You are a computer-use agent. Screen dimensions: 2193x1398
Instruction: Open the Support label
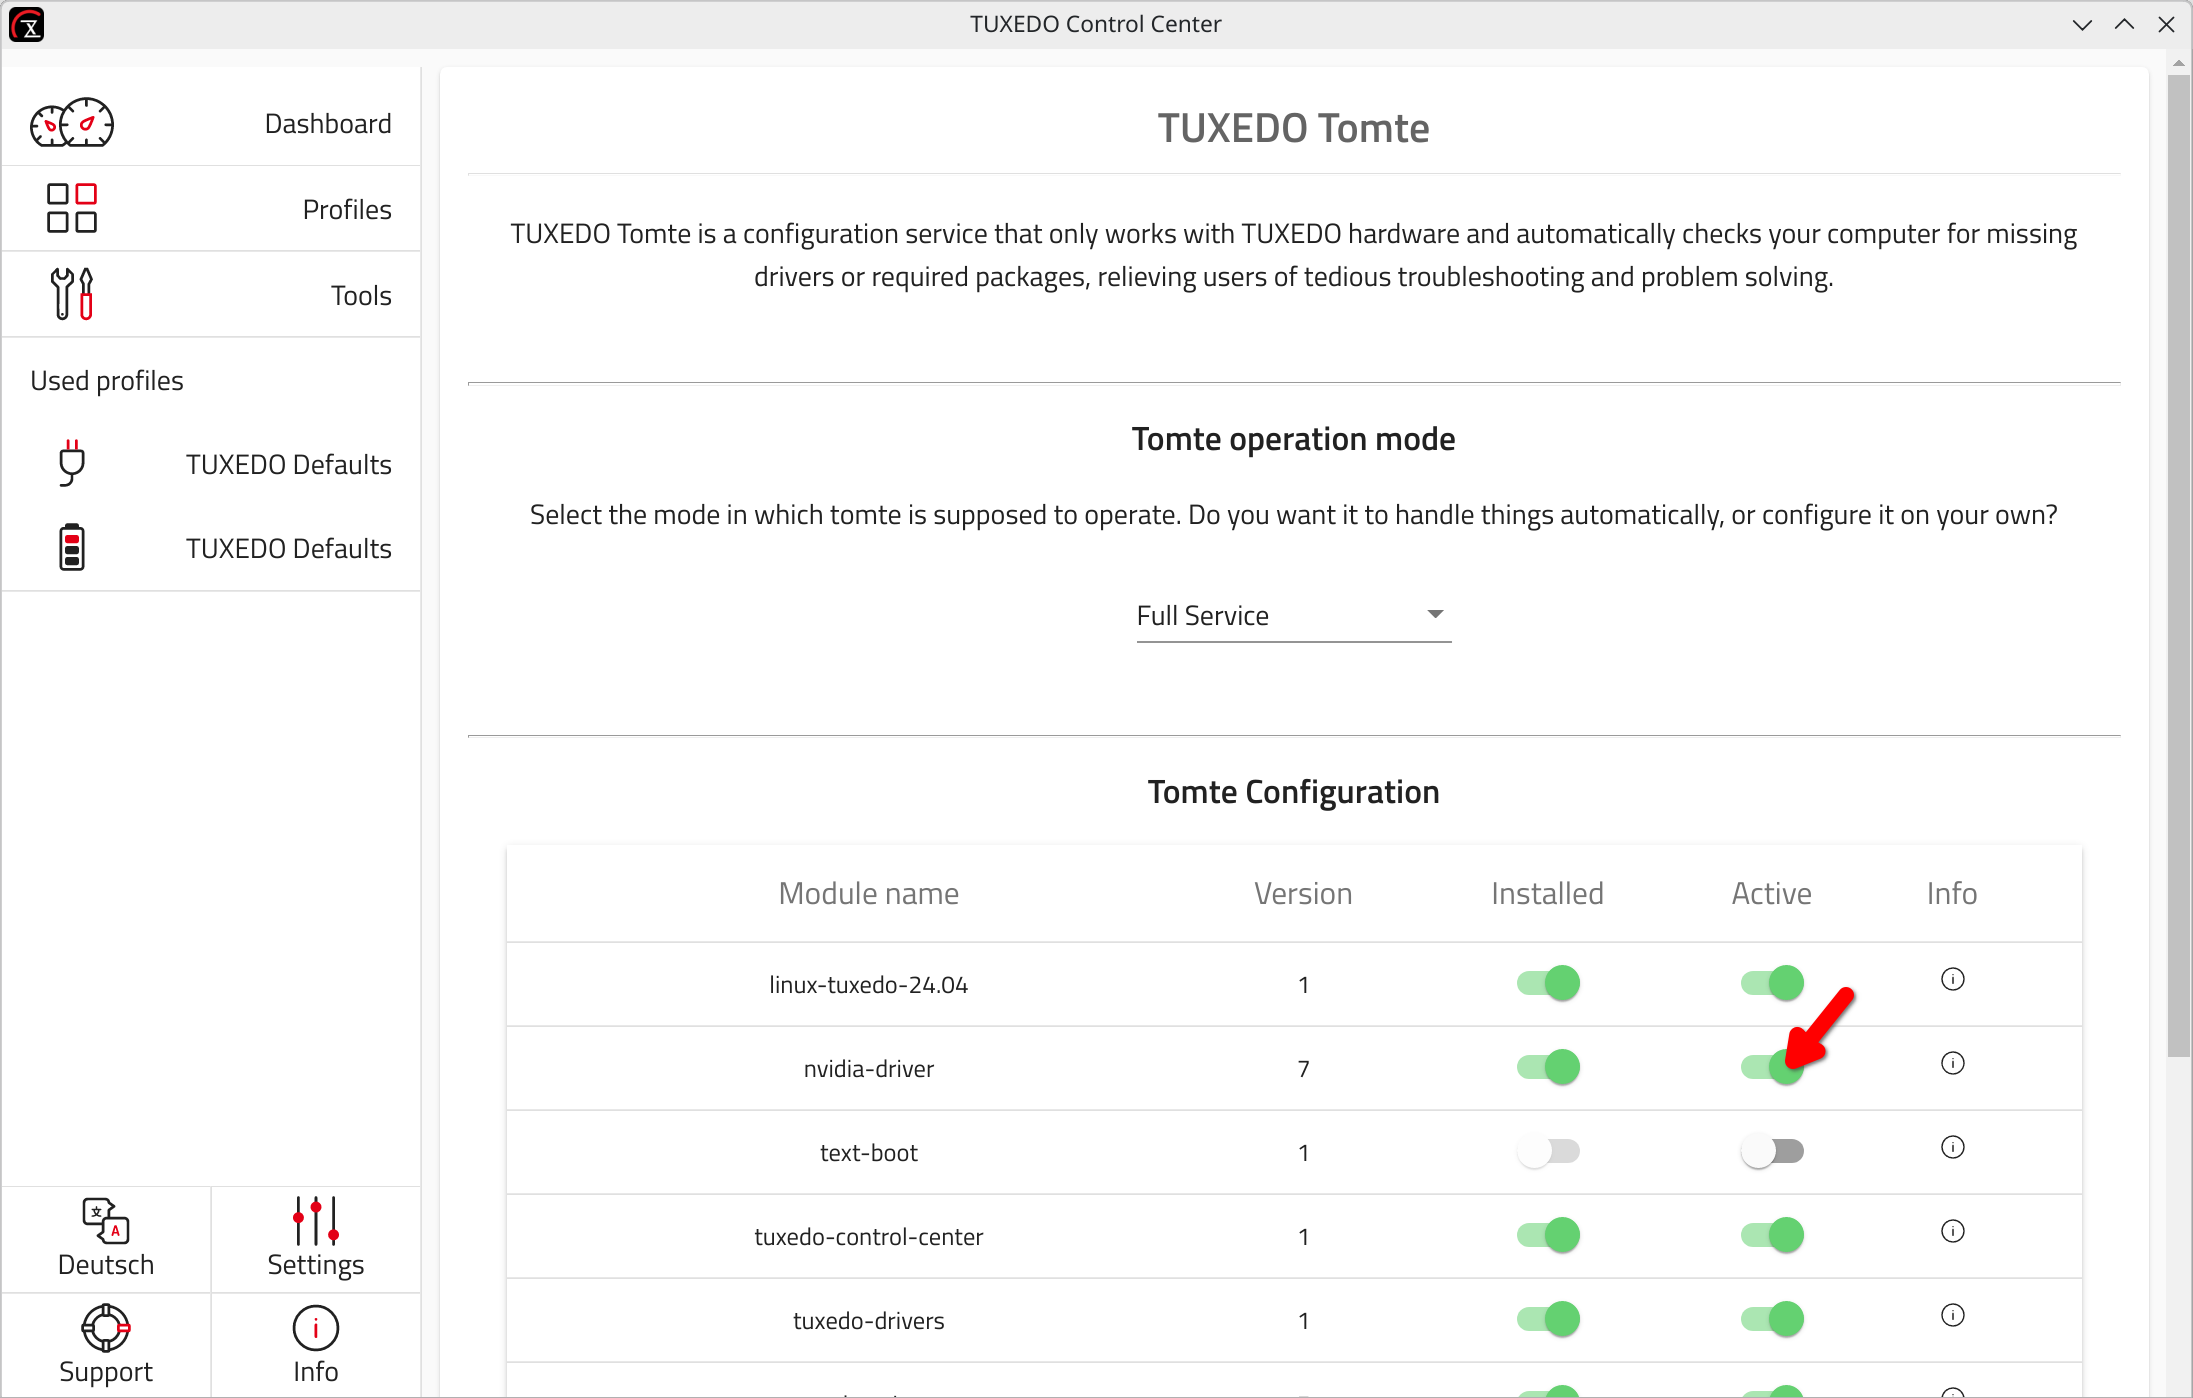click(106, 1372)
